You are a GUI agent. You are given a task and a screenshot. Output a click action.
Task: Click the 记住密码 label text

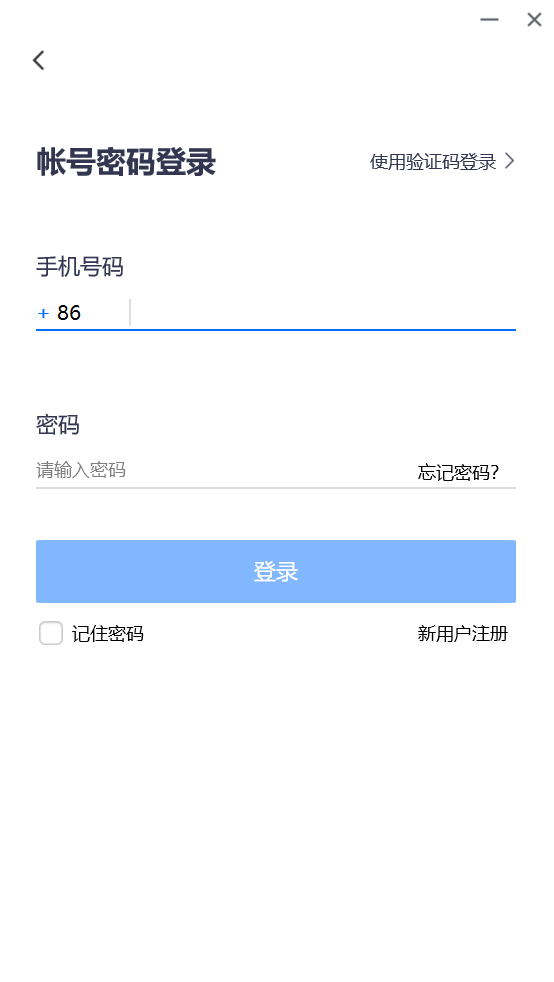tap(108, 634)
